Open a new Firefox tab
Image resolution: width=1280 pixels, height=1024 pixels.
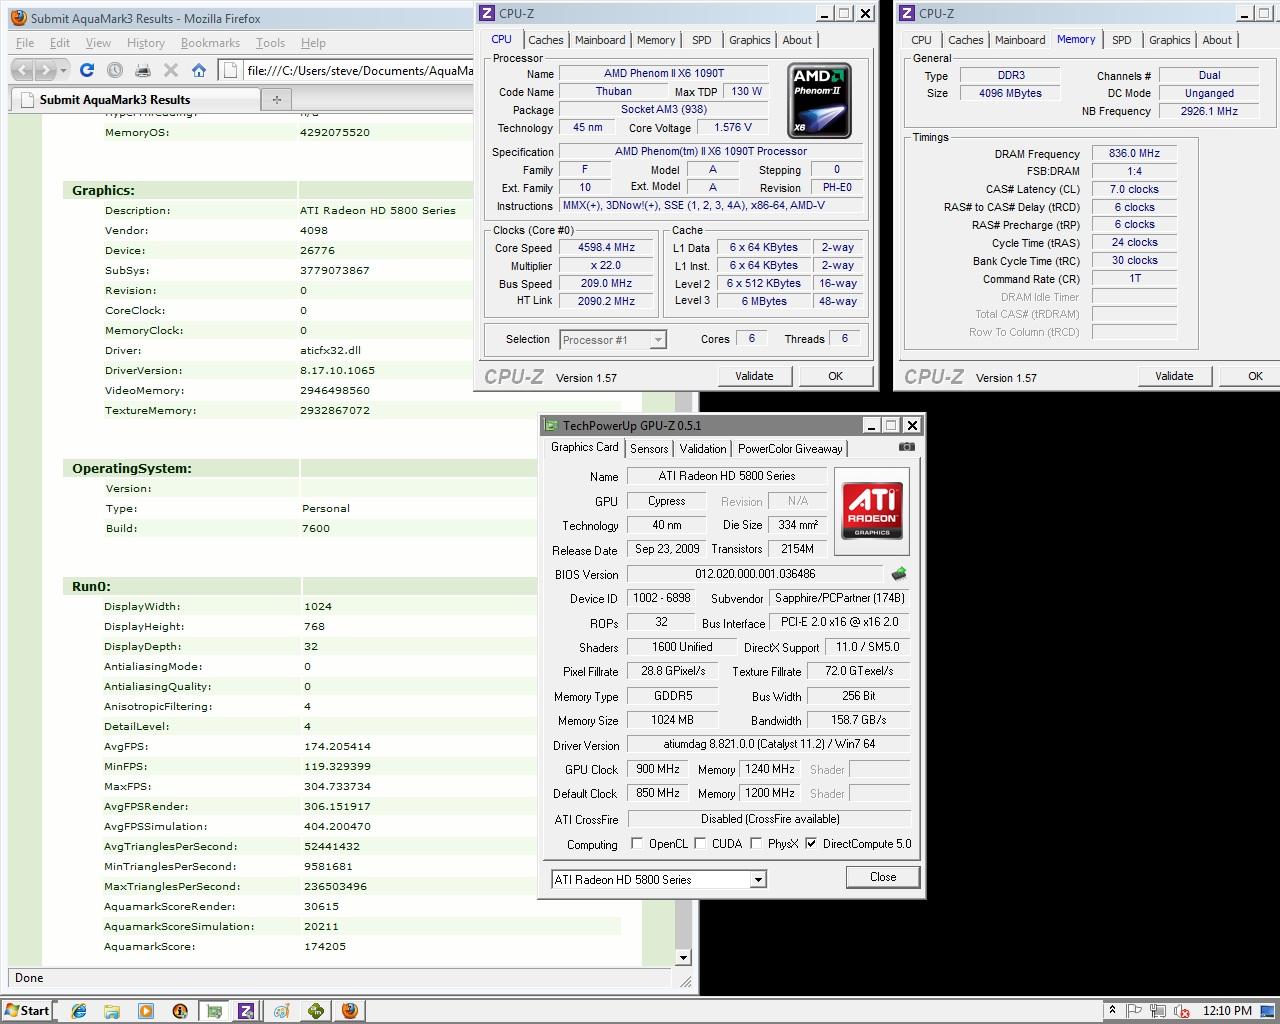click(x=276, y=99)
